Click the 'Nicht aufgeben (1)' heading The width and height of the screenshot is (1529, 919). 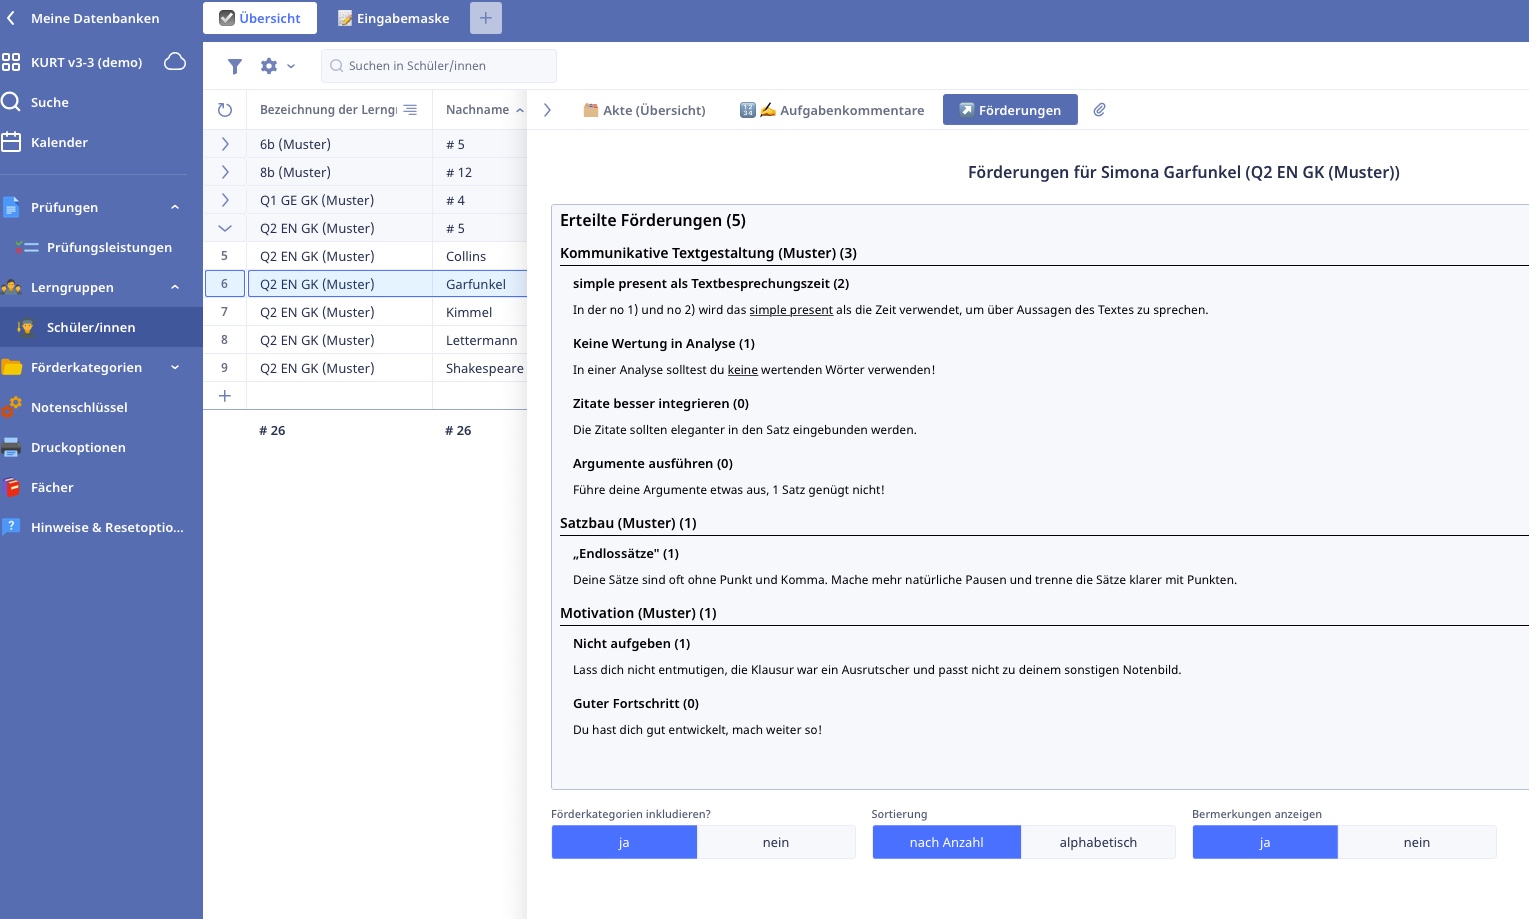pyautogui.click(x=631, y=644)
